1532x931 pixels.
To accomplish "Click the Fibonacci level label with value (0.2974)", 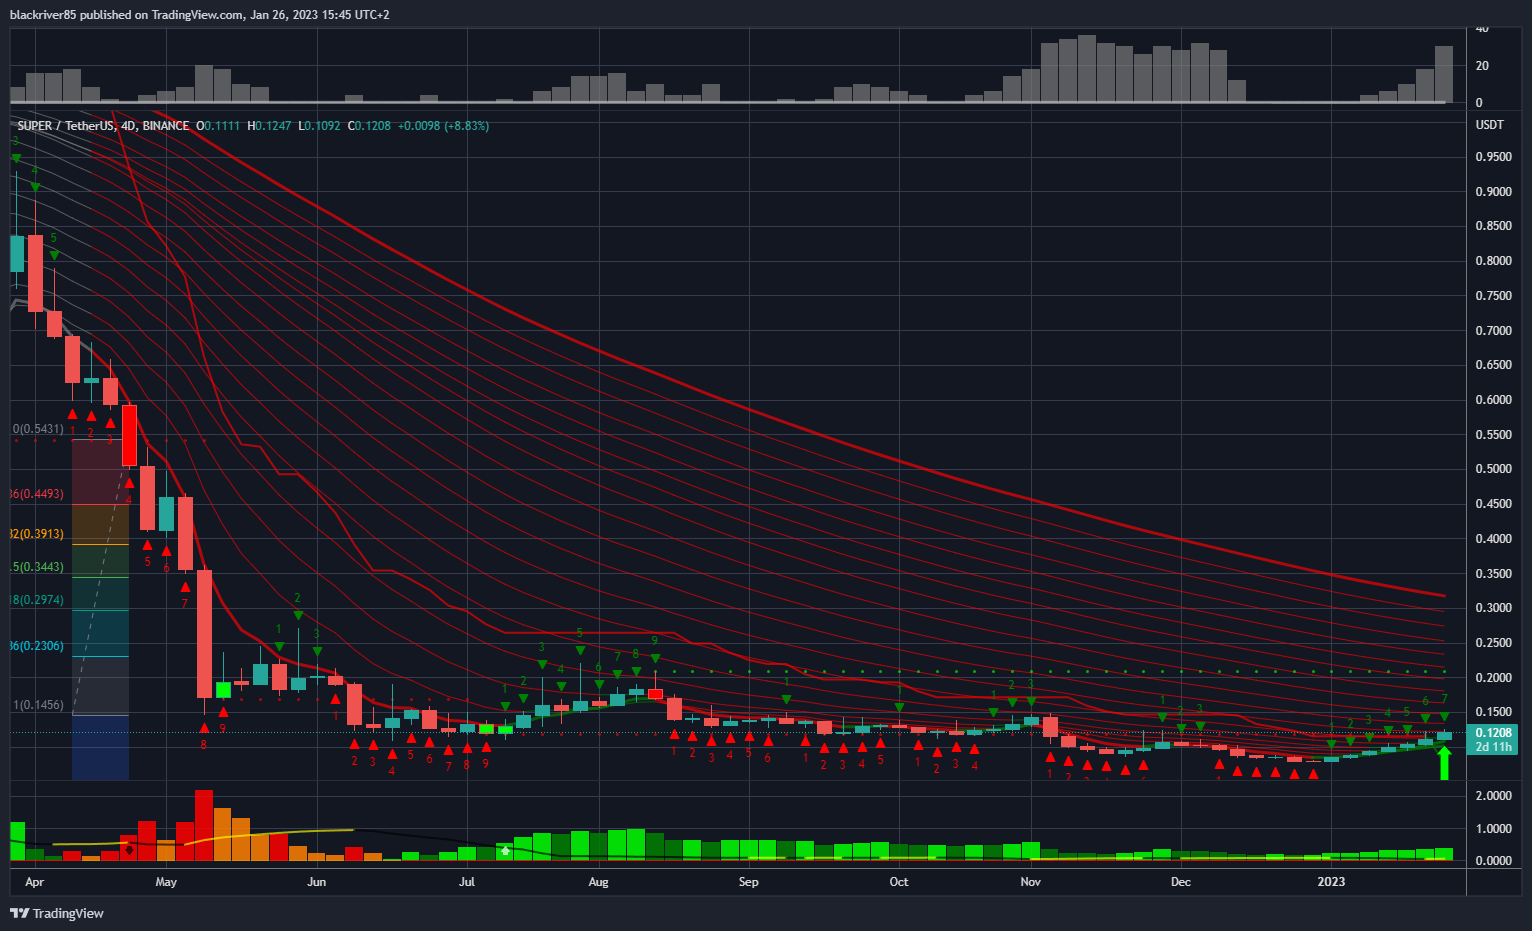I will [x=37, y=600].
